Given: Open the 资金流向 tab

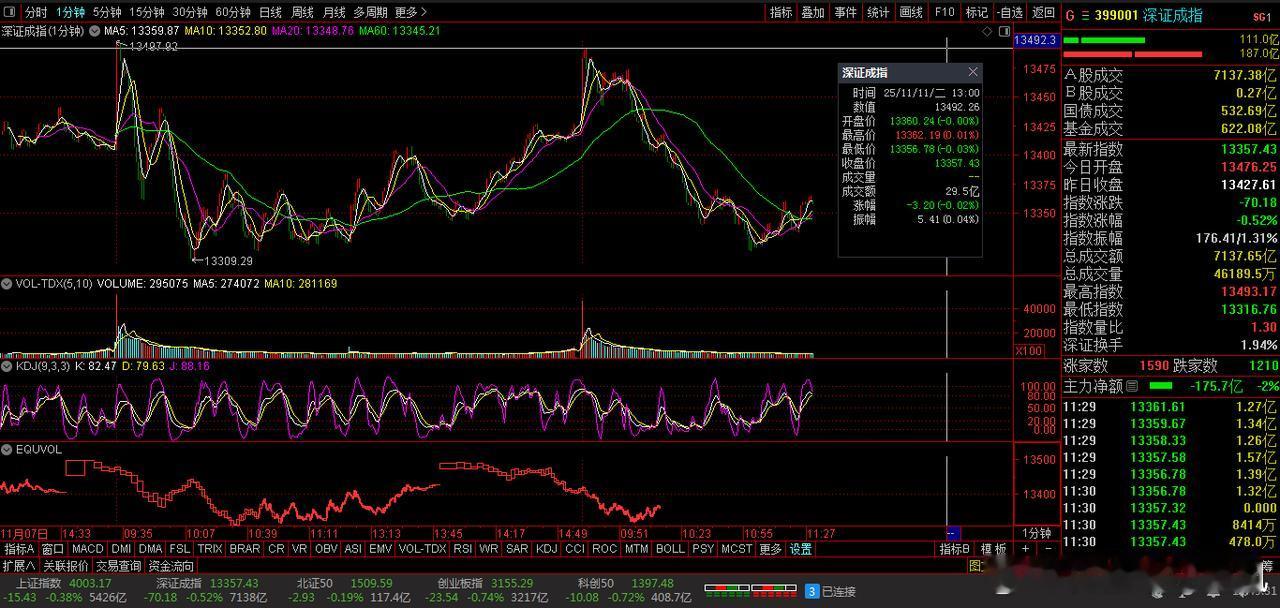Looking at the screenshot, I should [171, 566].
